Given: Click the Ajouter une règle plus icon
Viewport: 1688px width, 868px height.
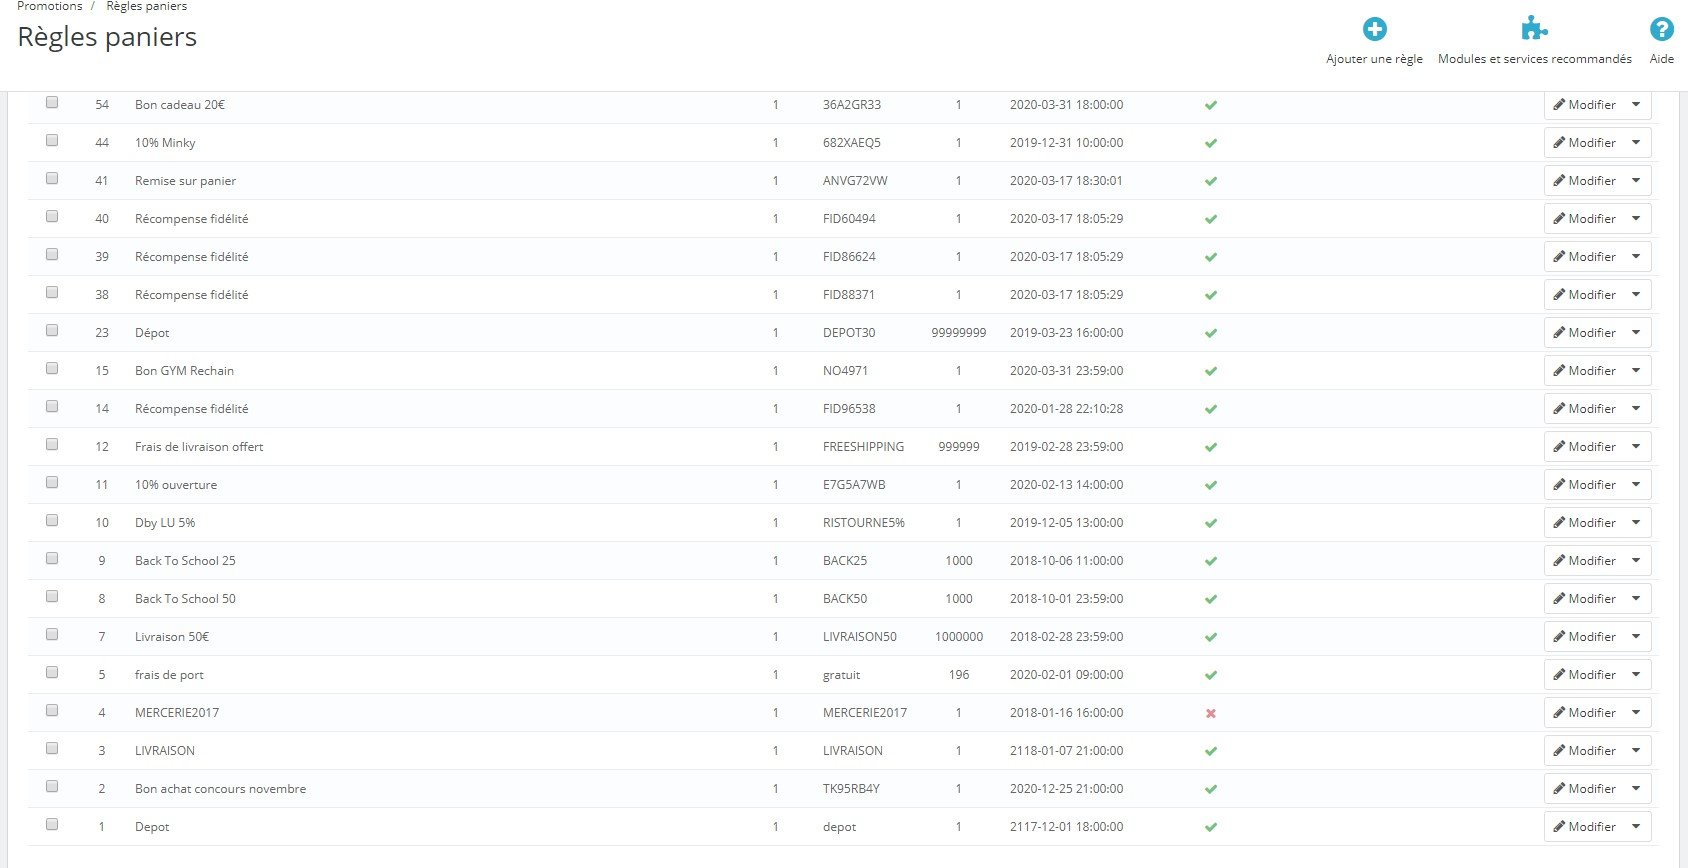Looking at the screenshot, I should 1375,29.
